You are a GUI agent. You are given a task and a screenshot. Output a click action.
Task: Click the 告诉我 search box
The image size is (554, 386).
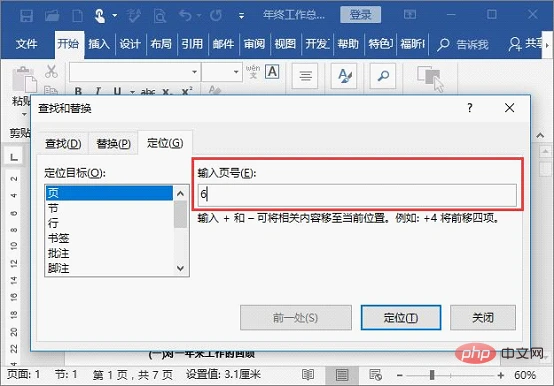(463, 45)
